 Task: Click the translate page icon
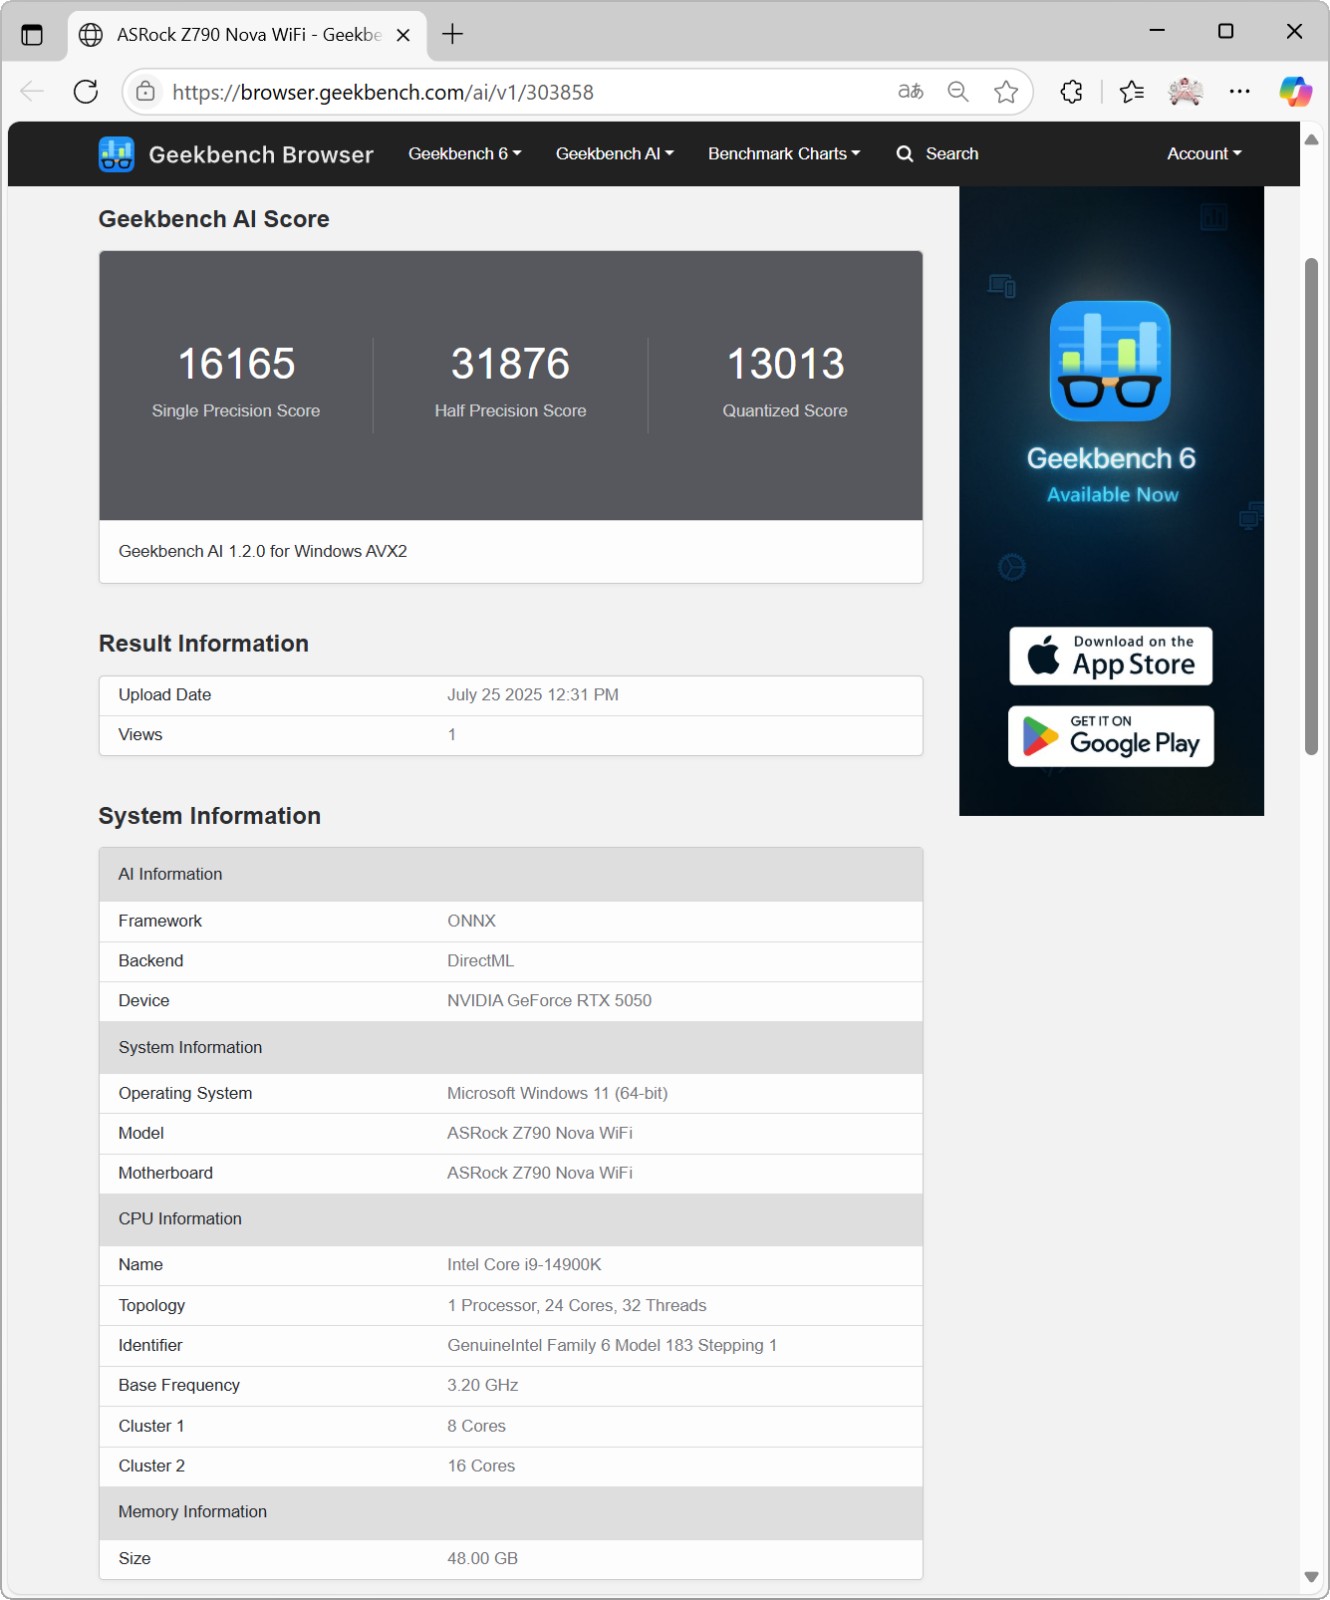tap(910, 92)
